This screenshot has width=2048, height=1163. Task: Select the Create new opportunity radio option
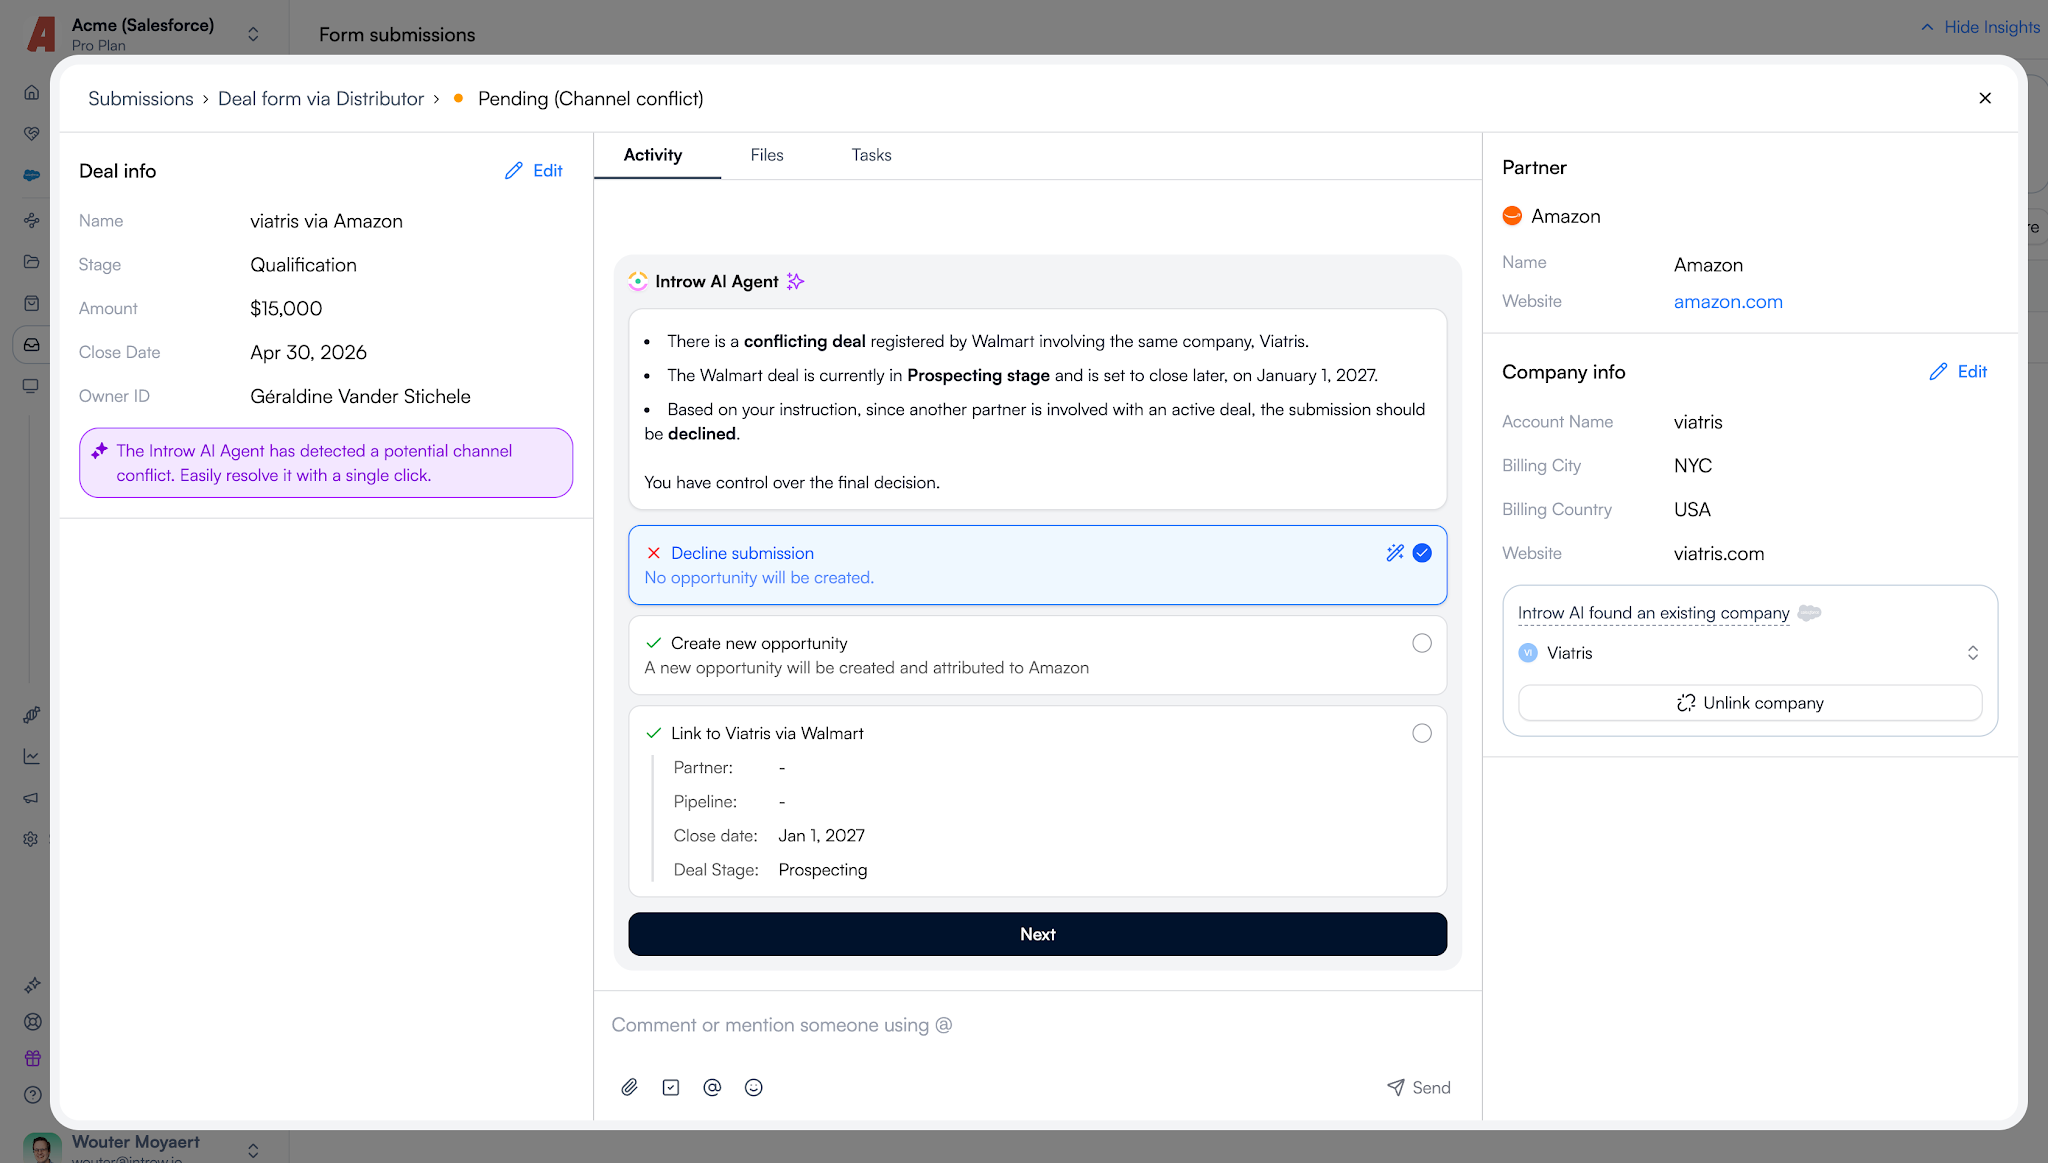pyautogui.click(x=1422, y=643)
